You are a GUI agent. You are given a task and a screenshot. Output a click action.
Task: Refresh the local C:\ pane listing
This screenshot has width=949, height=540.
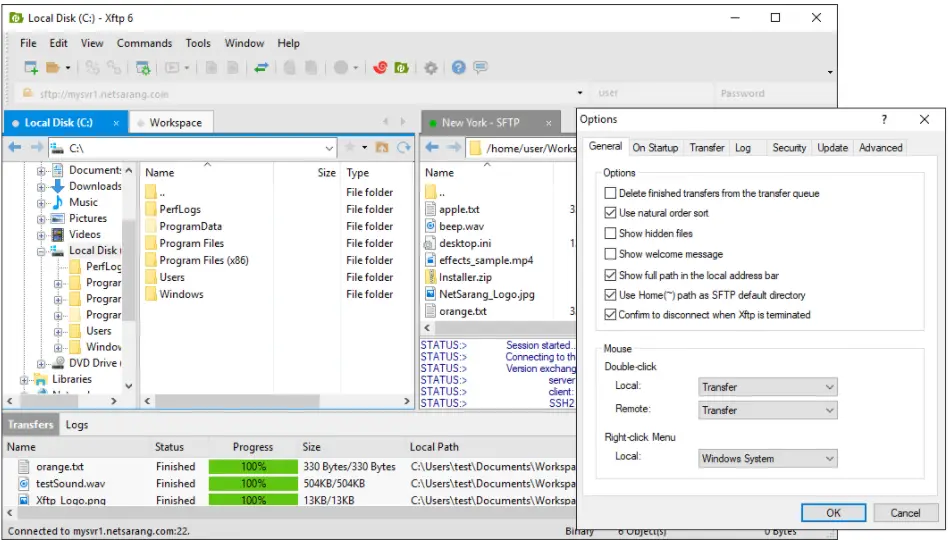403,148
